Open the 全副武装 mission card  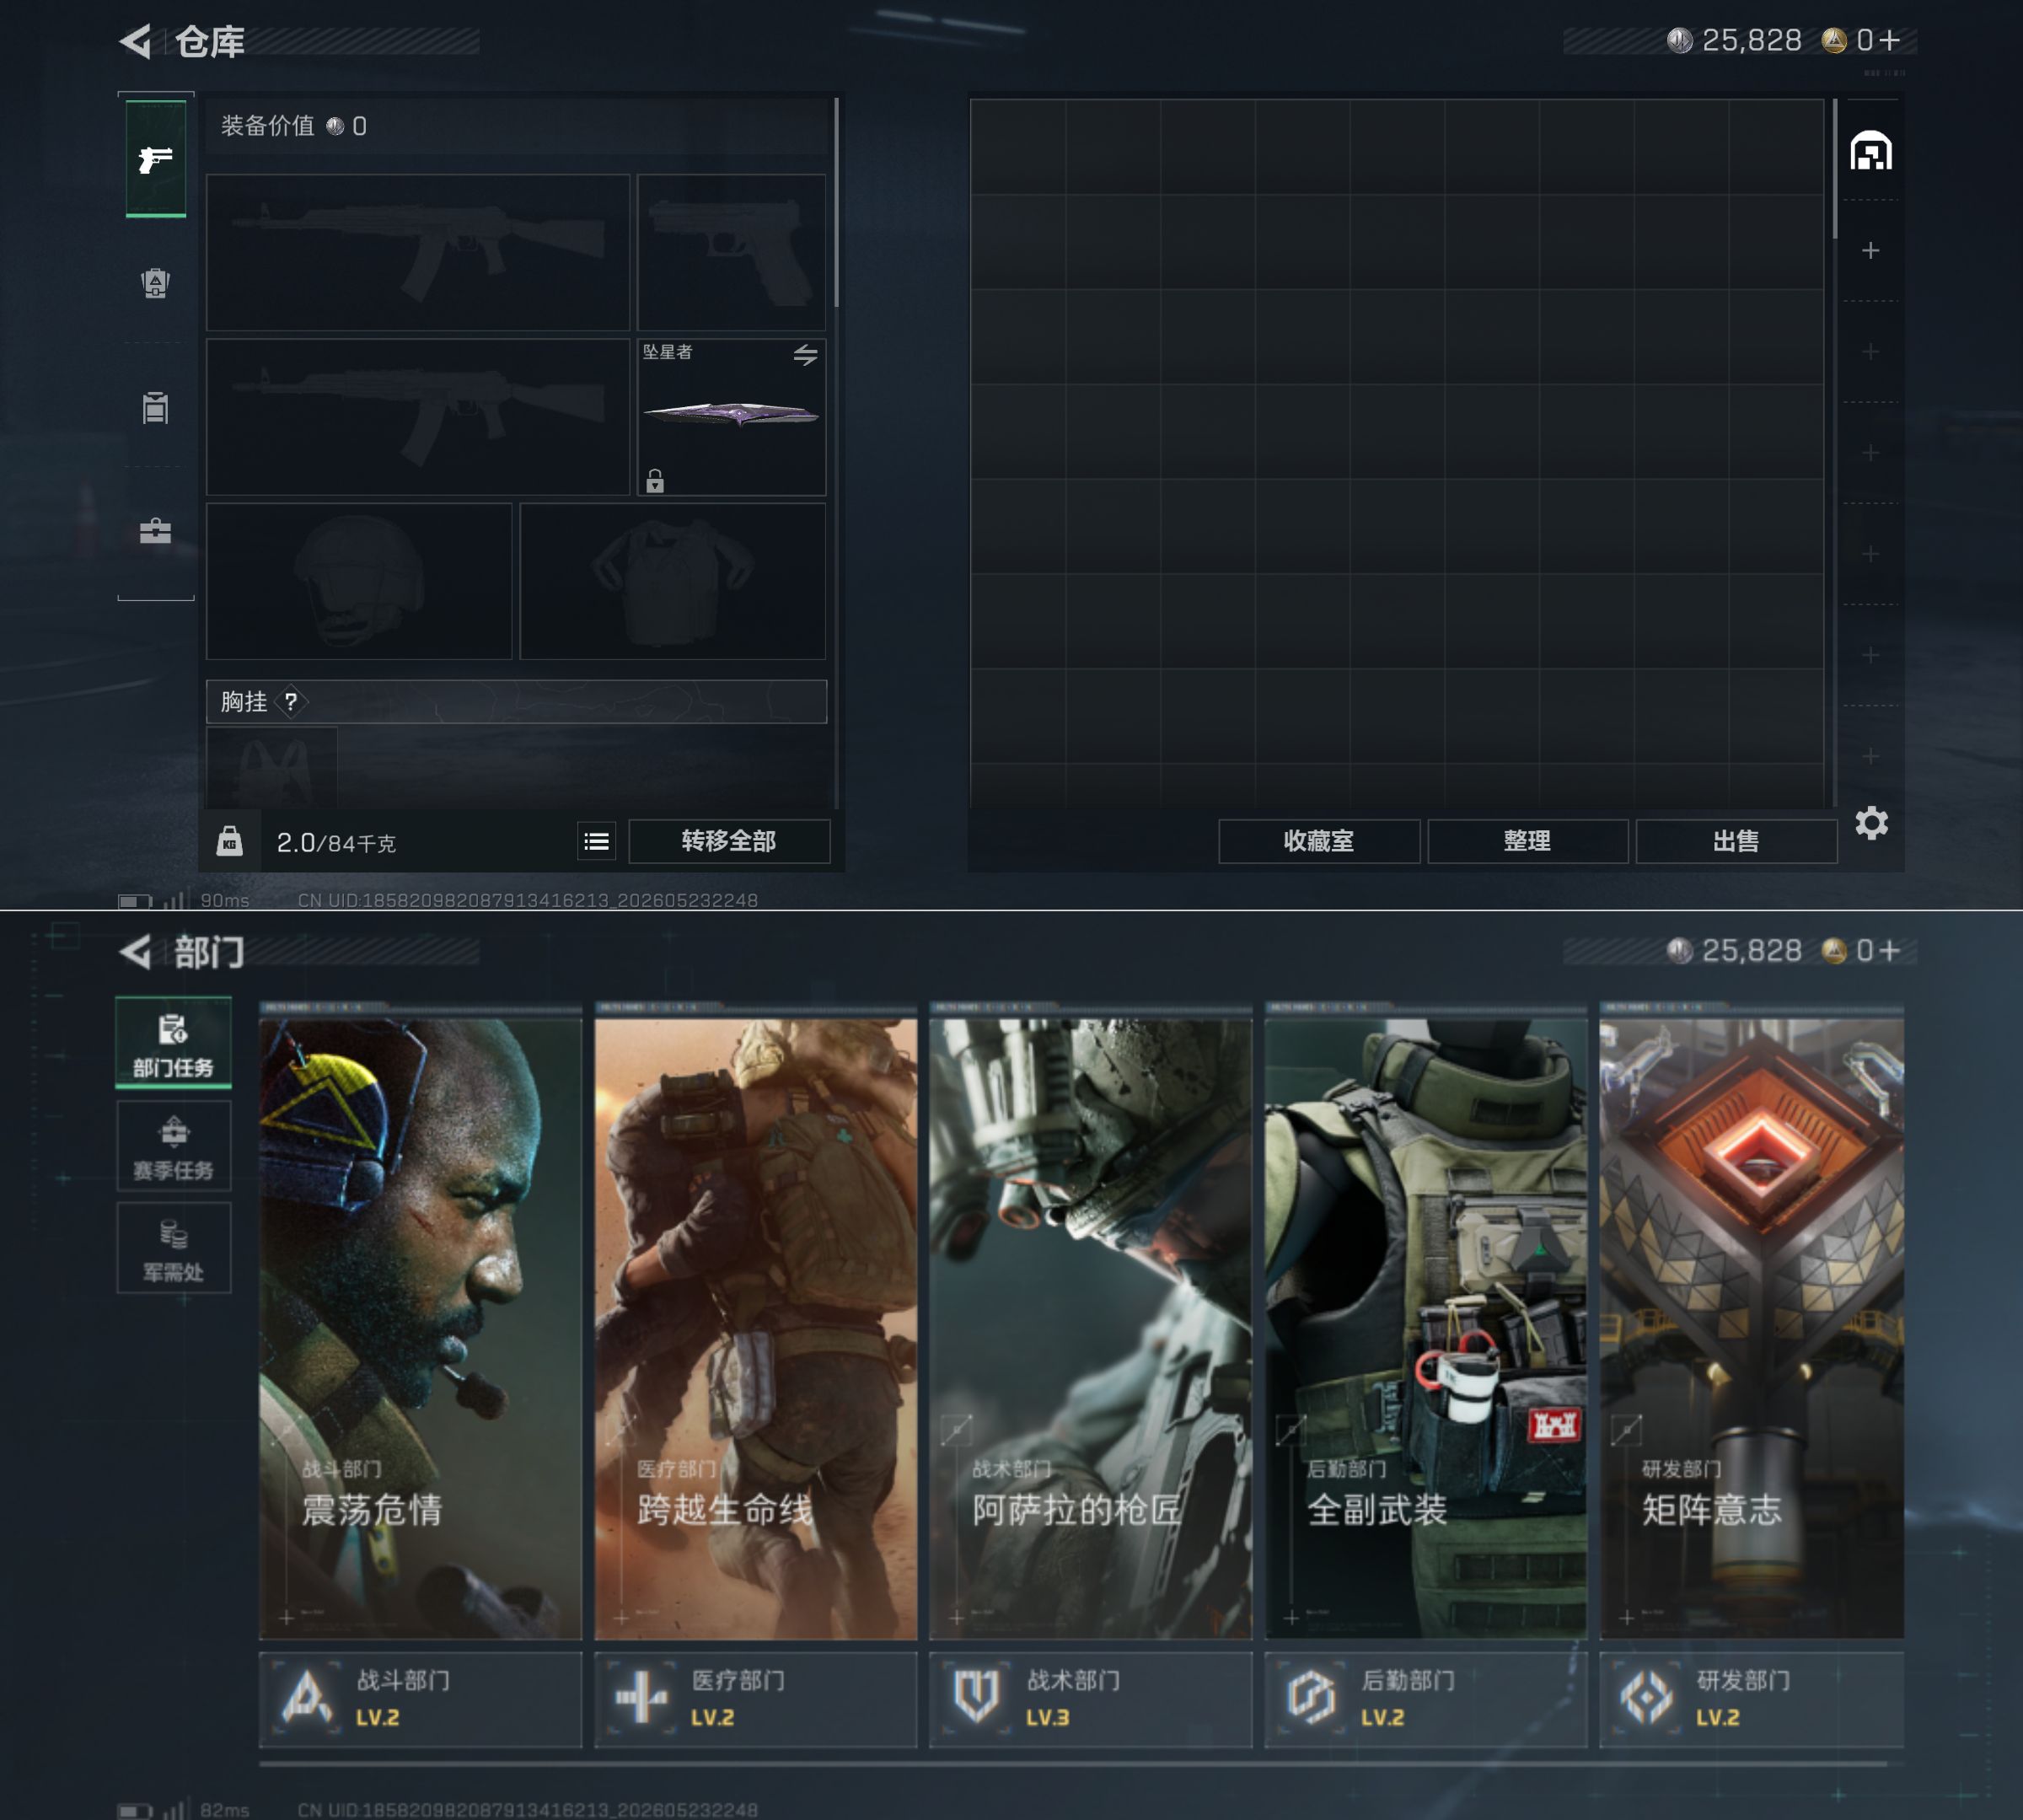1426,1322
